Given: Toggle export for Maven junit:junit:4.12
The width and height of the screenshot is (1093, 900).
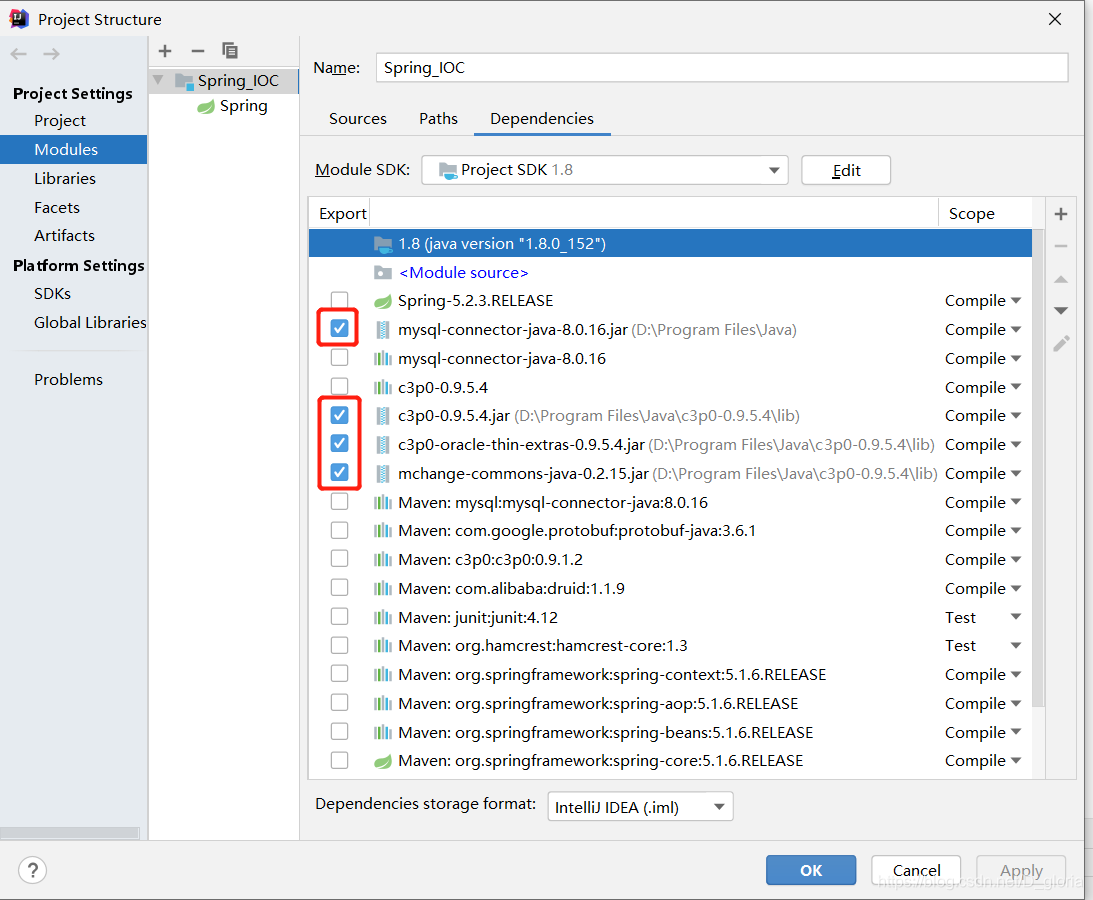Looking at the screenshot, I should tap(340, 617).
